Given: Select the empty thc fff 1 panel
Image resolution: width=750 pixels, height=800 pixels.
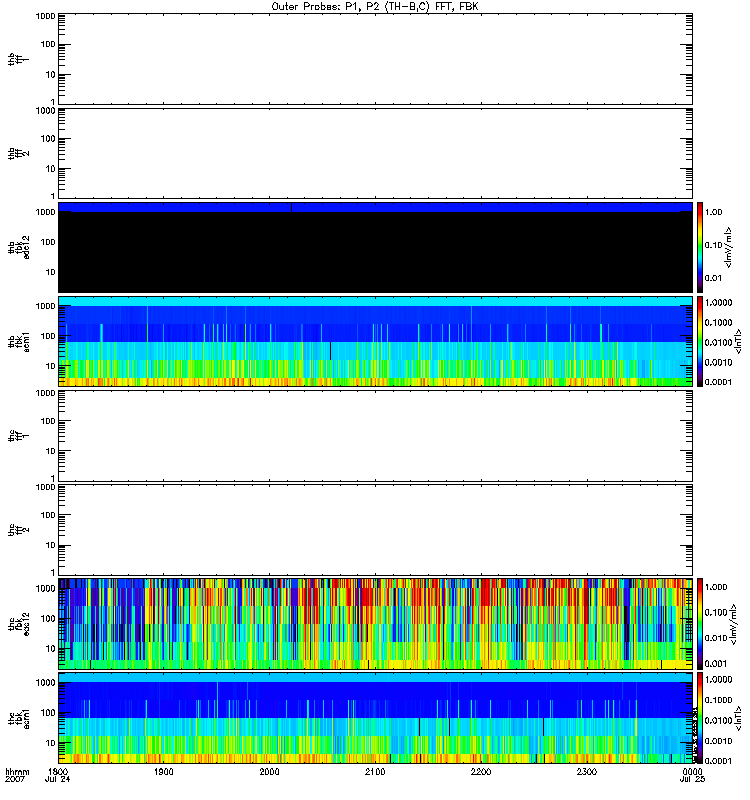Looking at the screenshot, I should point(375,435).
